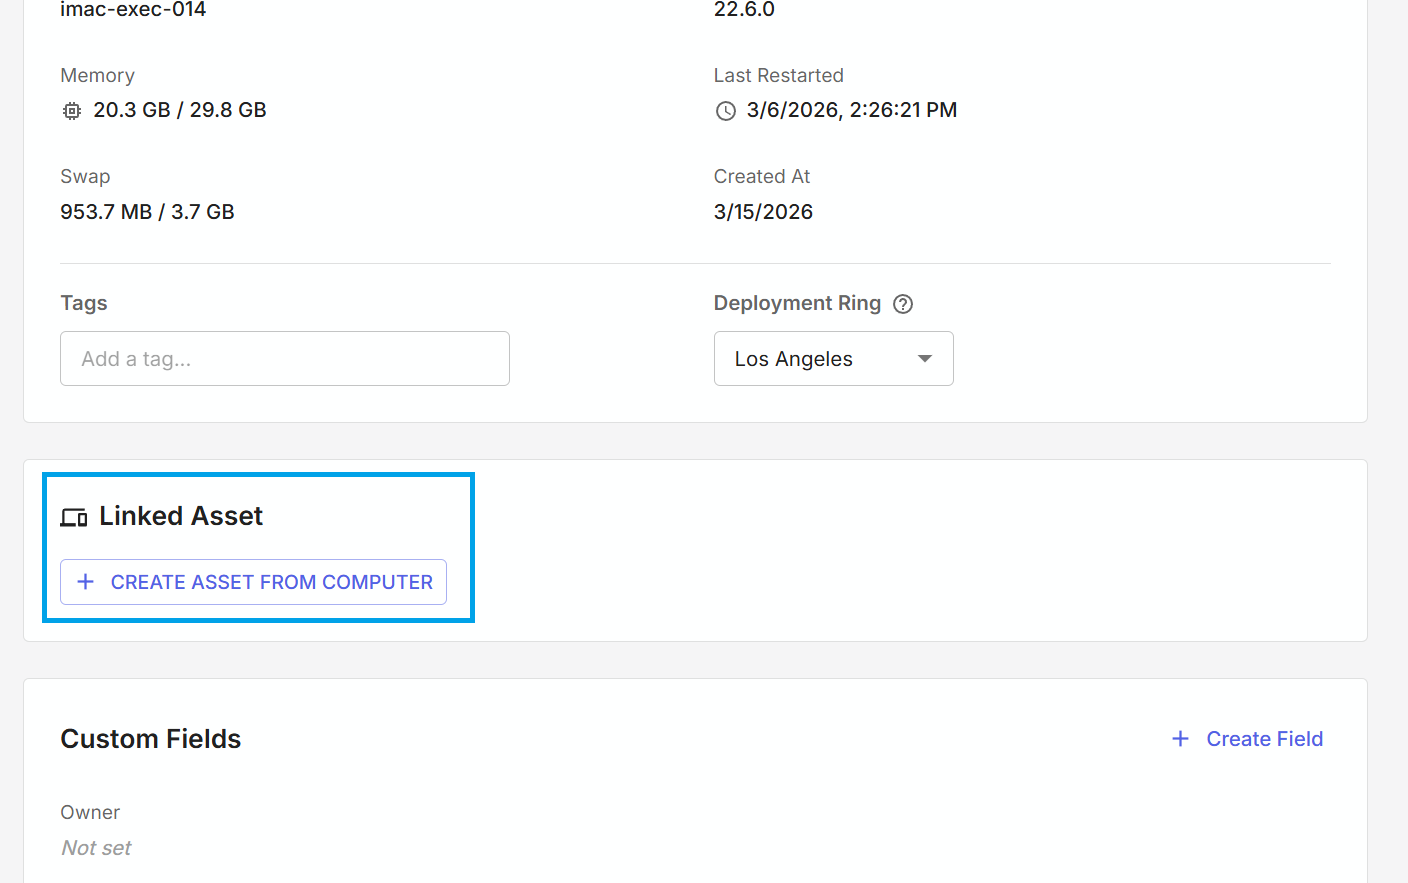Open the Deployment Ring help tooltip icon
The width and height of the screenshot is (1408, 883).
tap(903, 304)
